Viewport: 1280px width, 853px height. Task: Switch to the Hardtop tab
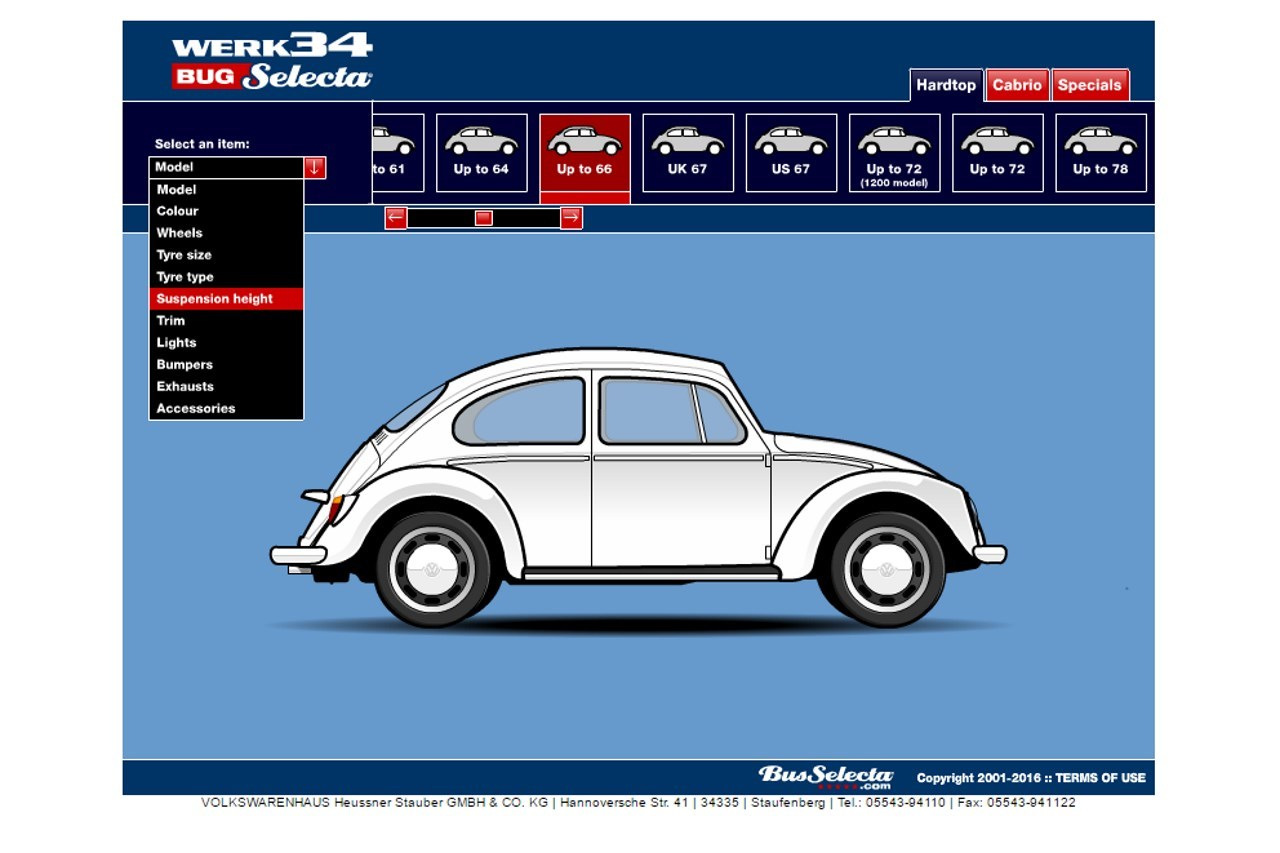point(946,85)
